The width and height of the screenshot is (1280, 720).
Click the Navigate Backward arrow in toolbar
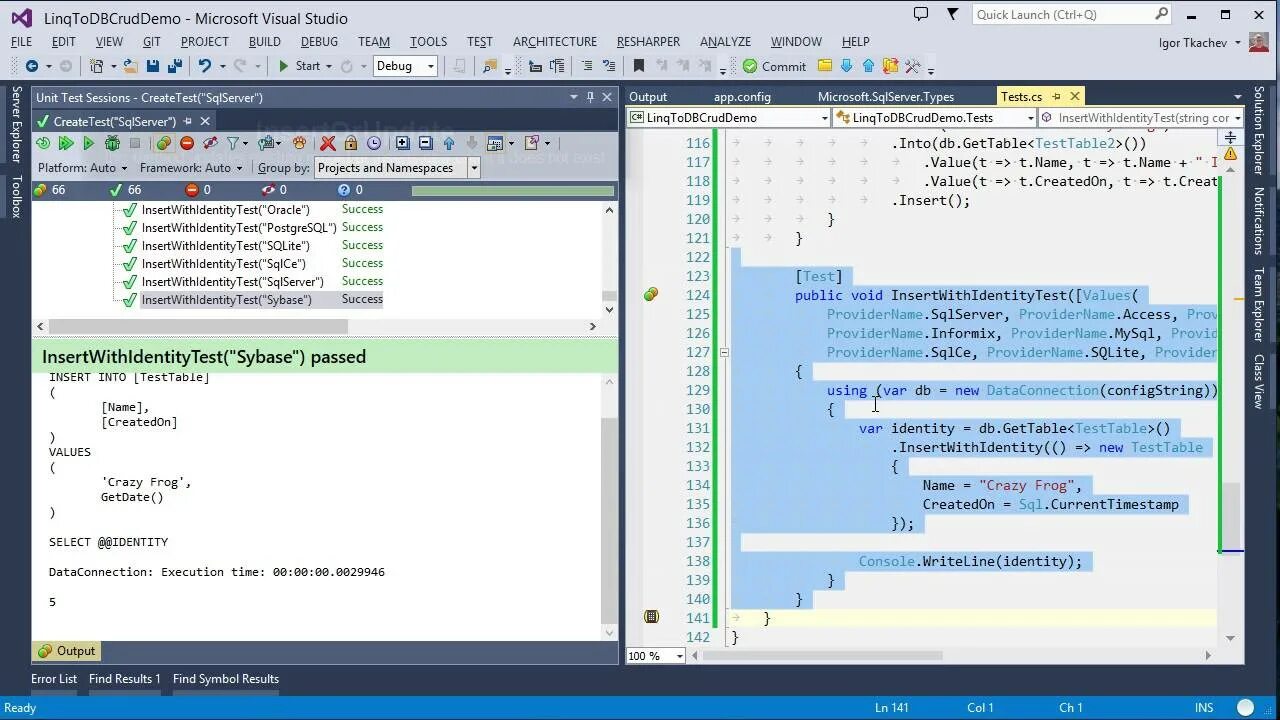click(x=31, y=66)
